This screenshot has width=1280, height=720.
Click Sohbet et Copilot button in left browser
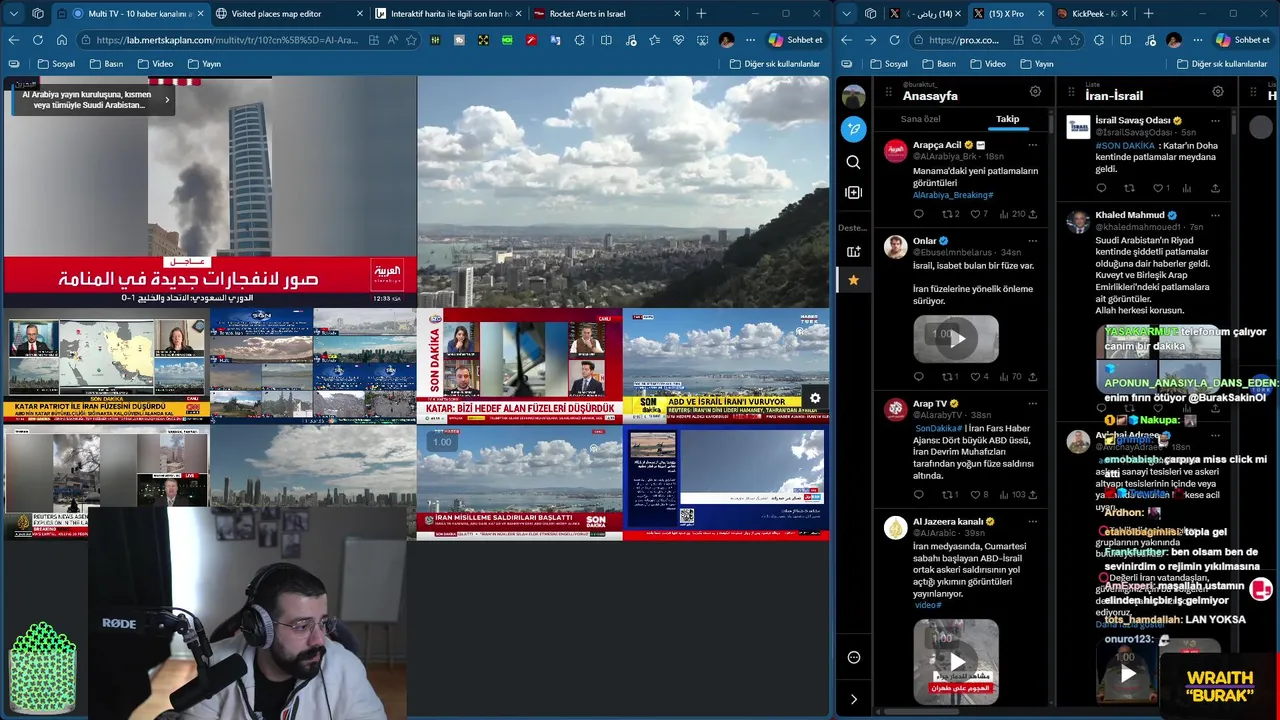(x=796, y=40)
